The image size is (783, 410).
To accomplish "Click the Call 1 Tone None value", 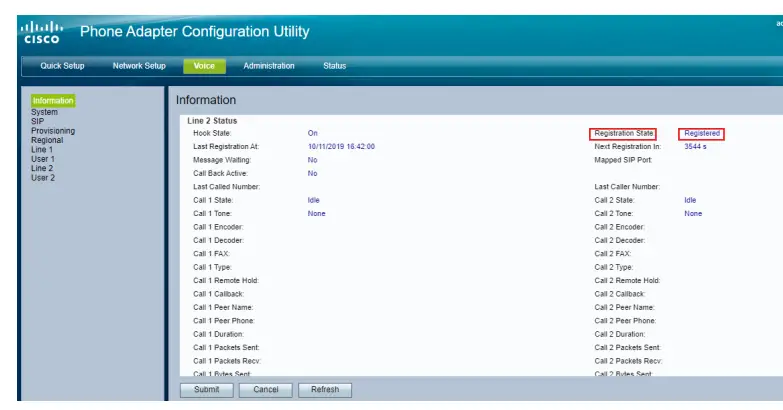I will click(317, 214).
